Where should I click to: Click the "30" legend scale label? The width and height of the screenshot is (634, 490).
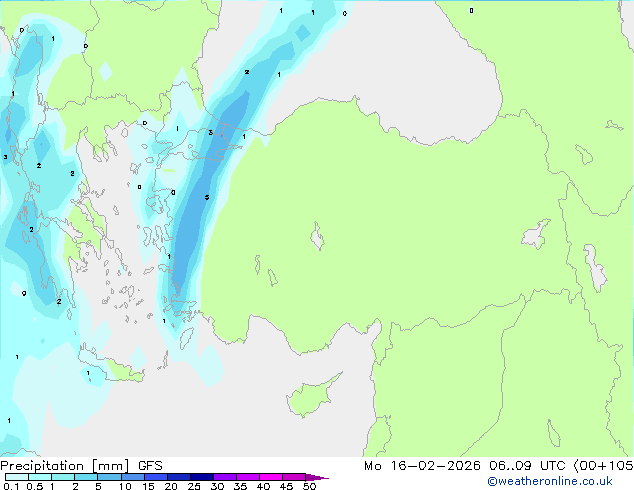[x=217, y=486]
